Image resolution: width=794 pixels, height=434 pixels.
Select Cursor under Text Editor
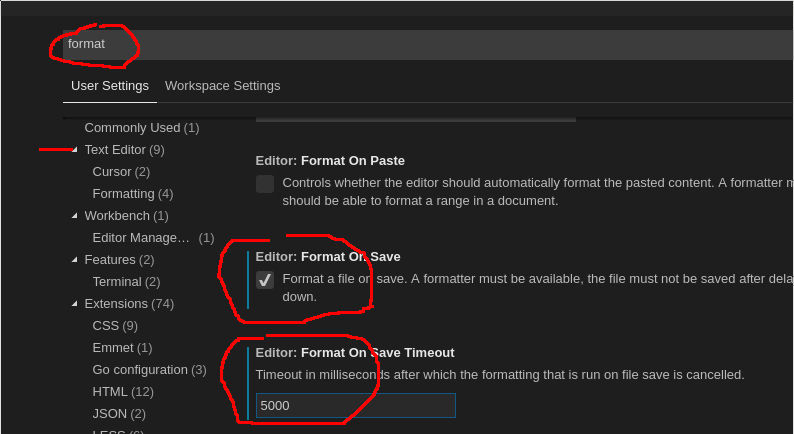pos(121,172)
